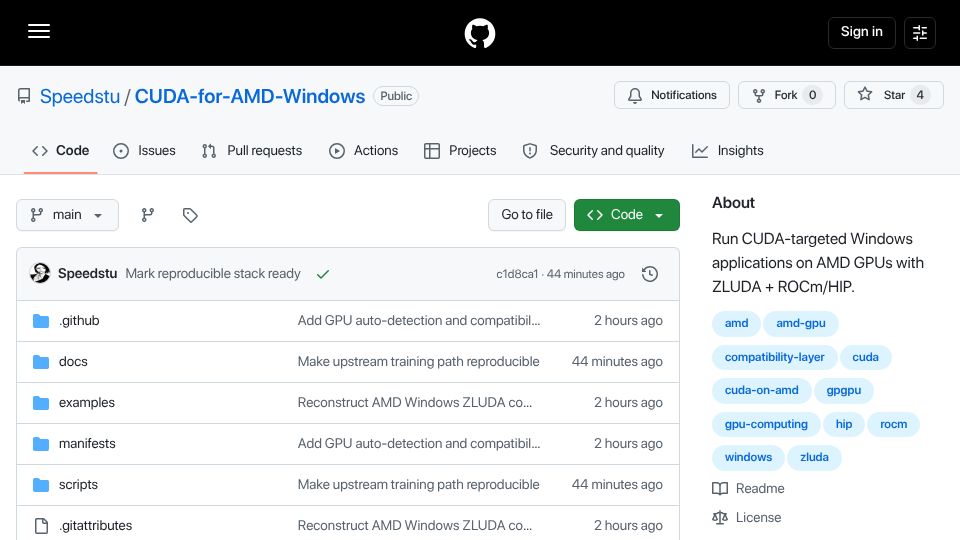This screenshot has height=540, width=960.
Task: Open the Actions tab
Action: pos(364,151)
